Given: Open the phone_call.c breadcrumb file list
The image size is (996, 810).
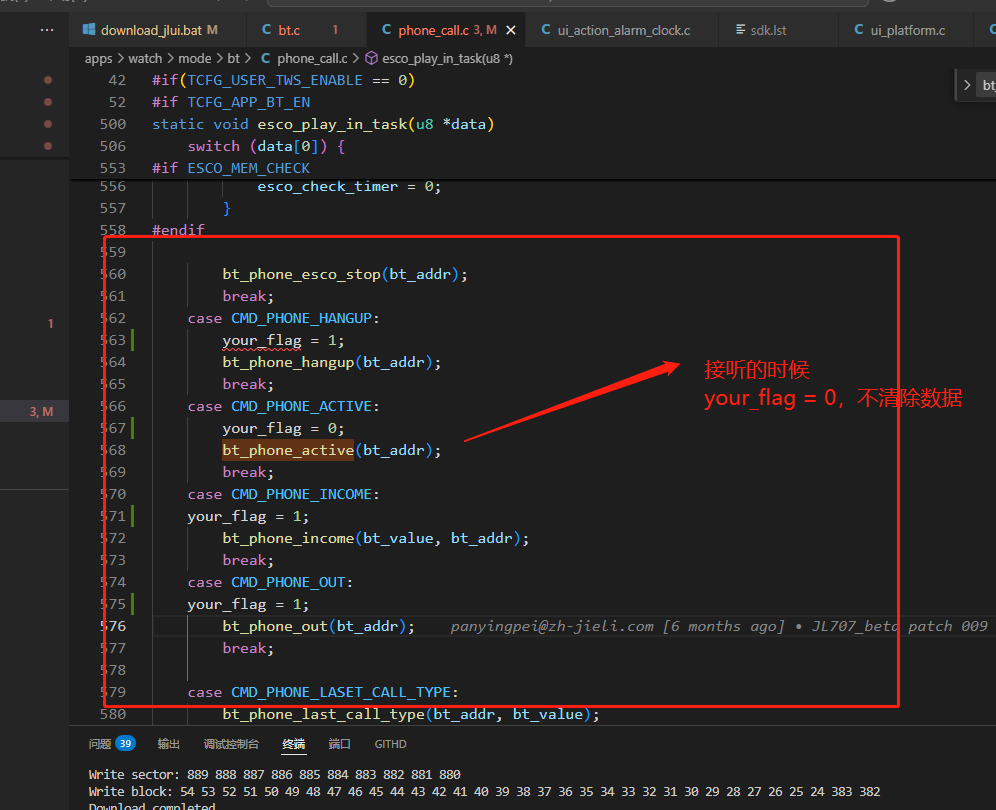Looking at the screenshot, I should point(312,58).
